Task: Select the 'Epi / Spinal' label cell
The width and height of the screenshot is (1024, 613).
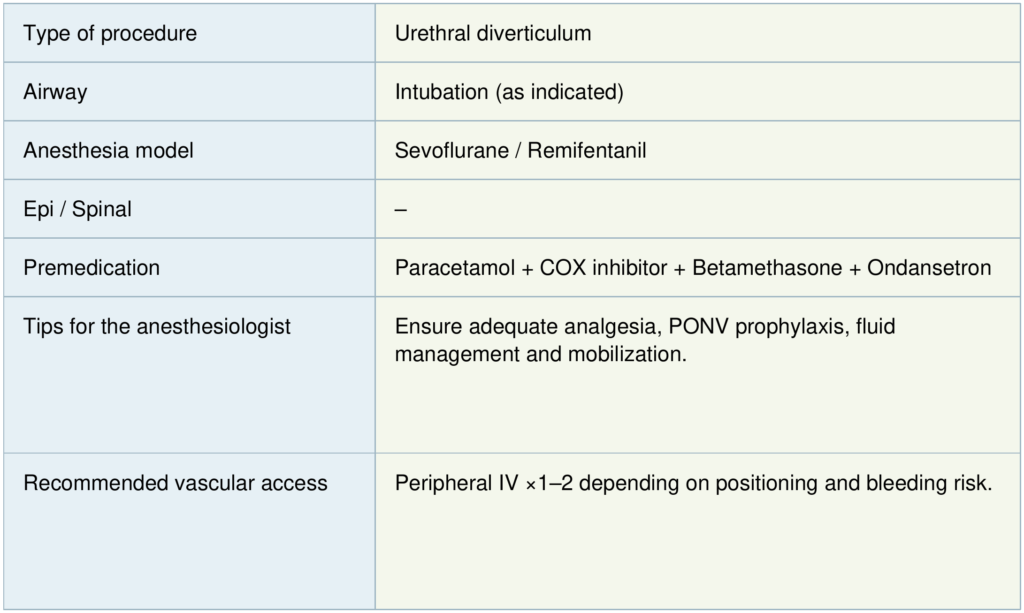Action: point(77,210)
